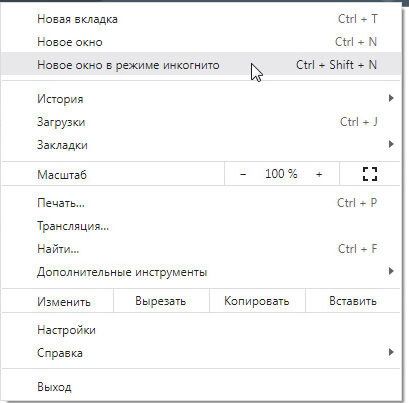This screenshot has width=409, height=403.
Task: Open the История submenu
Action: coord(201,99)
